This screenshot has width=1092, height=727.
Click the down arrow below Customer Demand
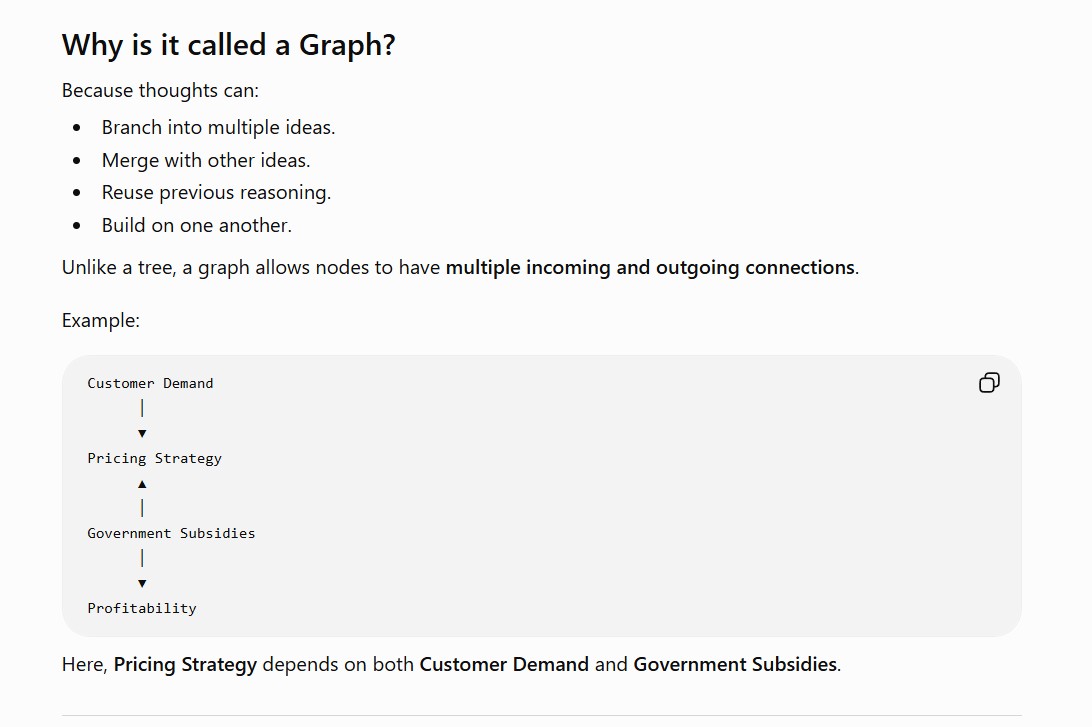point(142,433)
